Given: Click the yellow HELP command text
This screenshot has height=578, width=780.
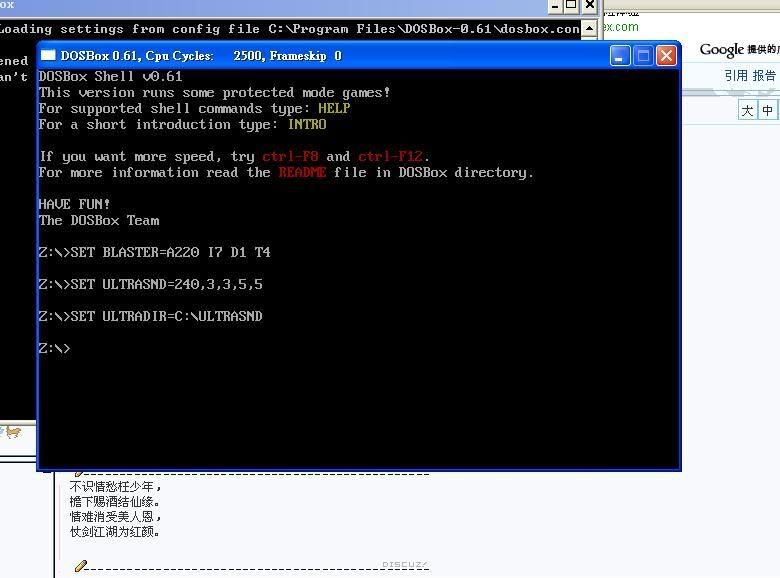Looking at the screenshot, I should [x=334, y=108].
